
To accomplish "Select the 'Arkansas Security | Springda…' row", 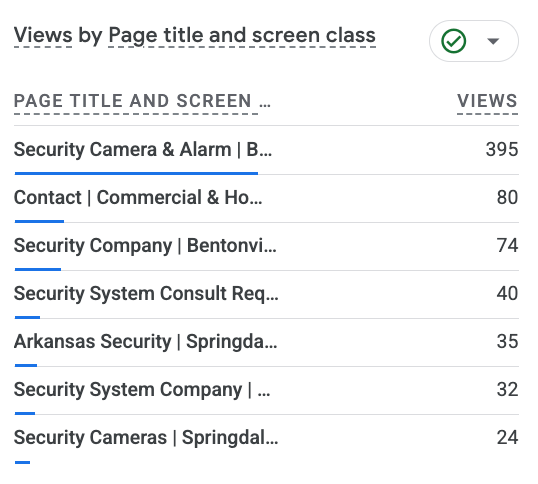I will (x=266, y=342).
